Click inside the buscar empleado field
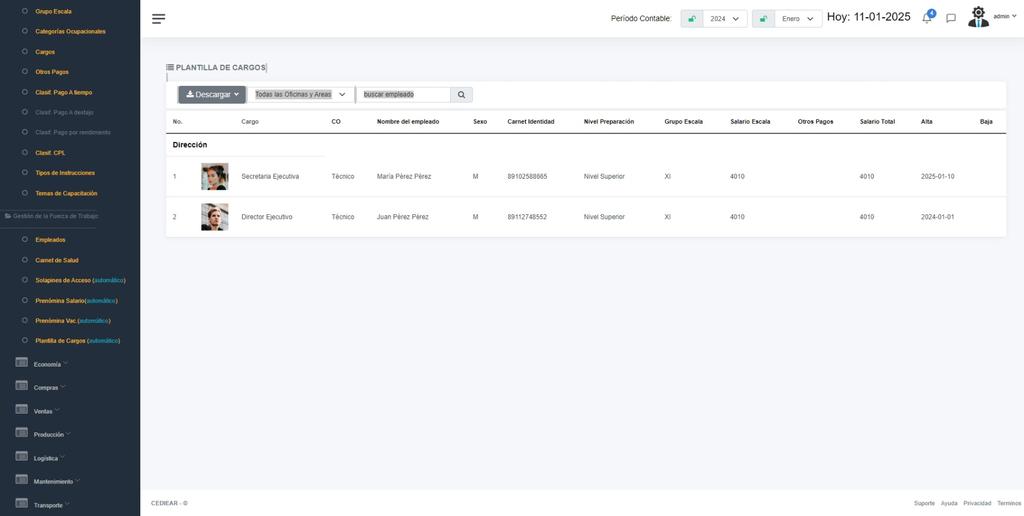This screenshot has width=1024, height=516. pos(404,95)
